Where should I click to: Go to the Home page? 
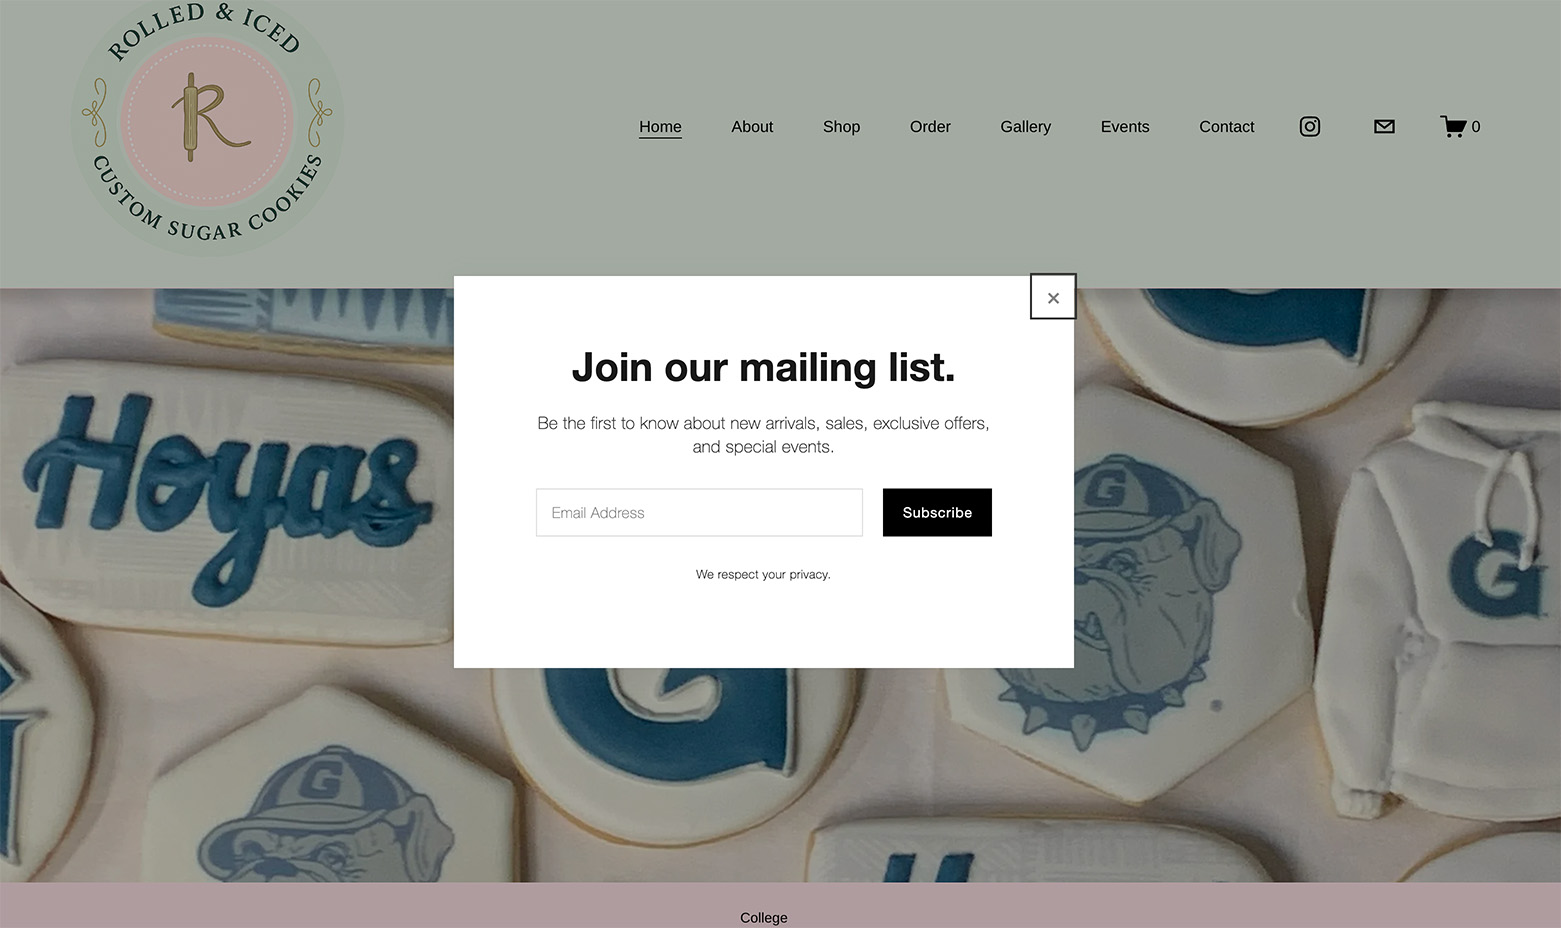660,127
